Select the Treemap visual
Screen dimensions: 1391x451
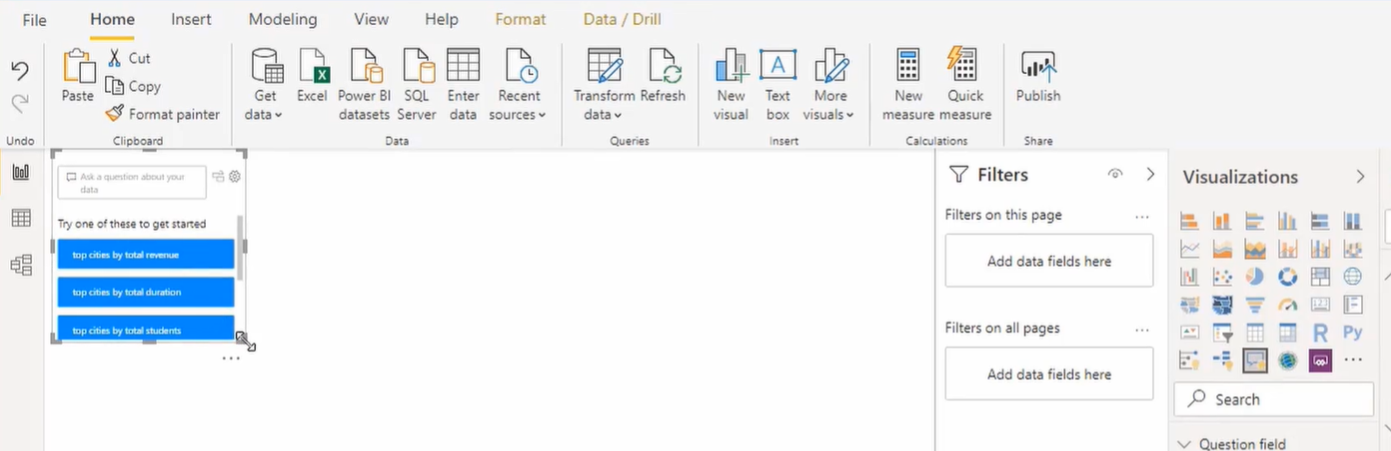[1320, 277]
